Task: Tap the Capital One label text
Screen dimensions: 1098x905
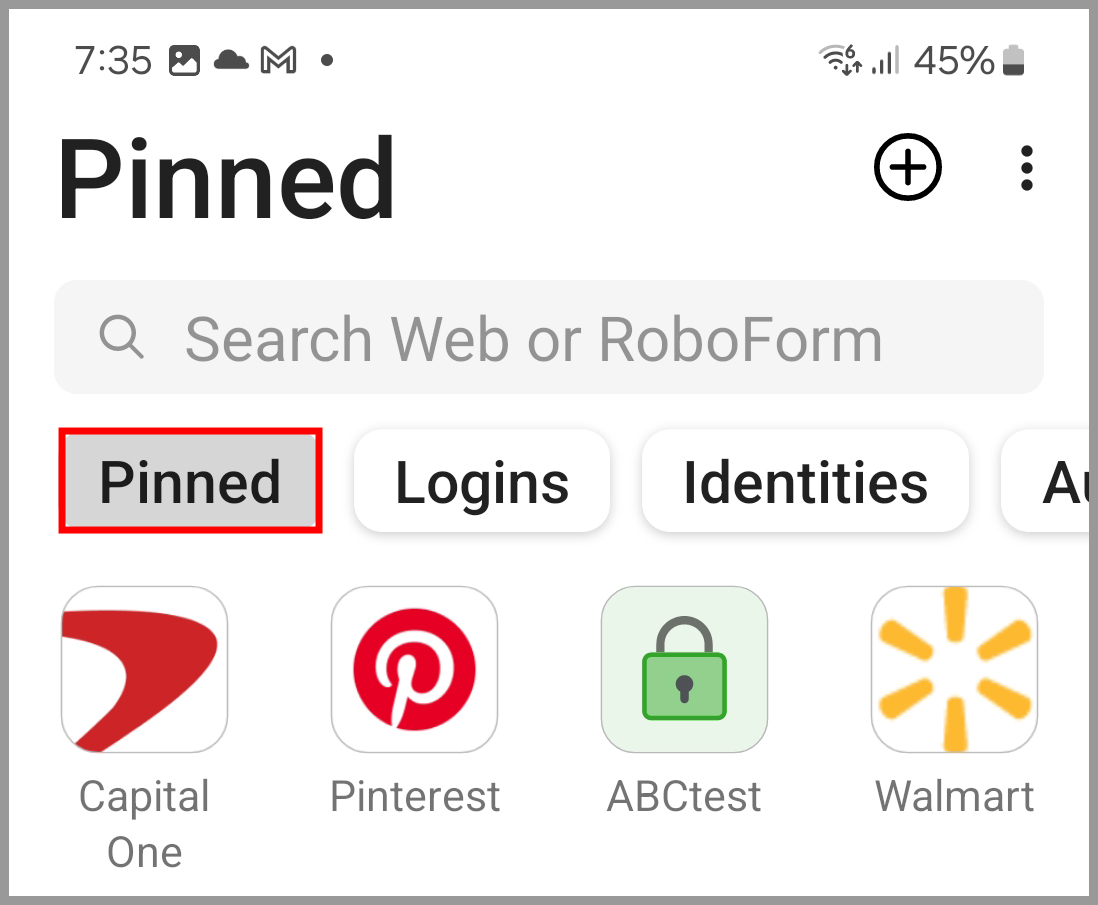Action: (144, 824)
